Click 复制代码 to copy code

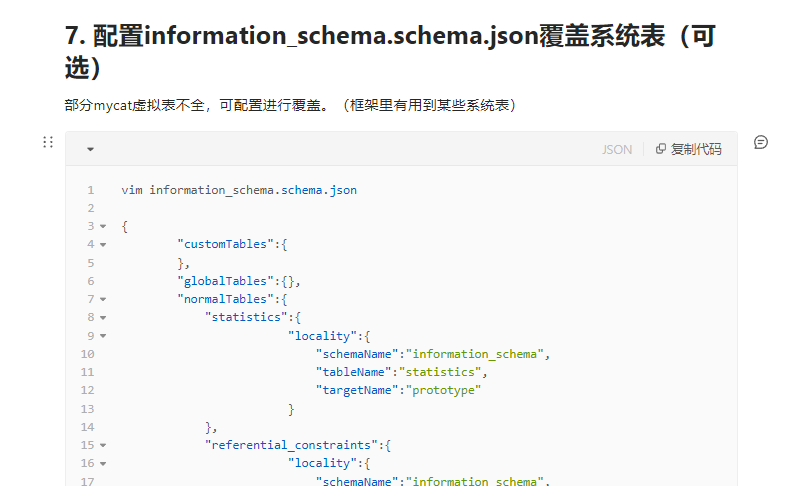pos(696,149)
